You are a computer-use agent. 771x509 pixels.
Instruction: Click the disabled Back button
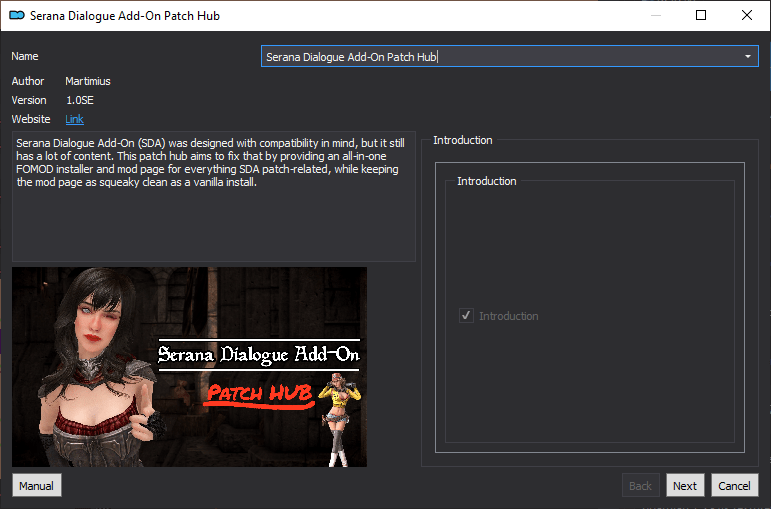640,486
